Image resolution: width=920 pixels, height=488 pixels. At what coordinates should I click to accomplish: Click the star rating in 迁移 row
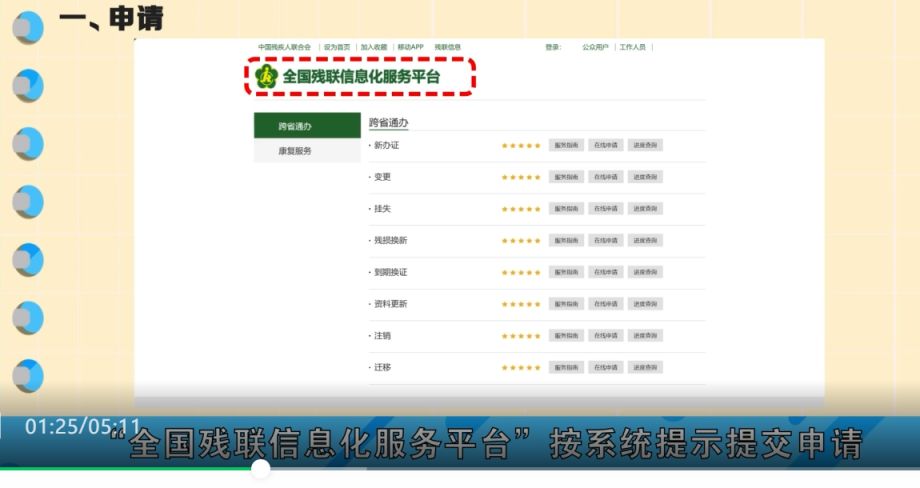click(x=521, y=368)
